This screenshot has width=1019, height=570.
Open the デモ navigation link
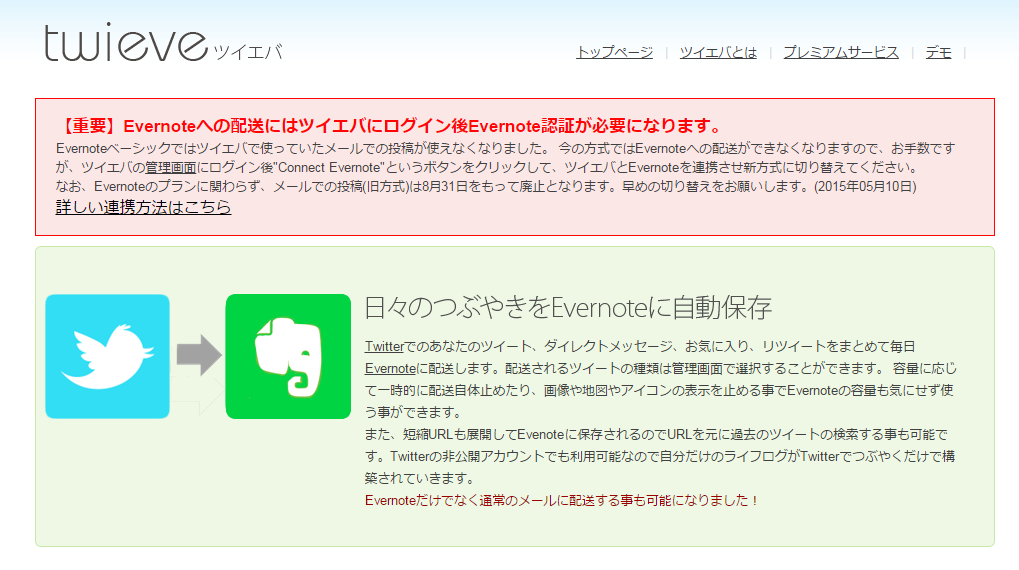pyautogui.click(x=938, y=52)
